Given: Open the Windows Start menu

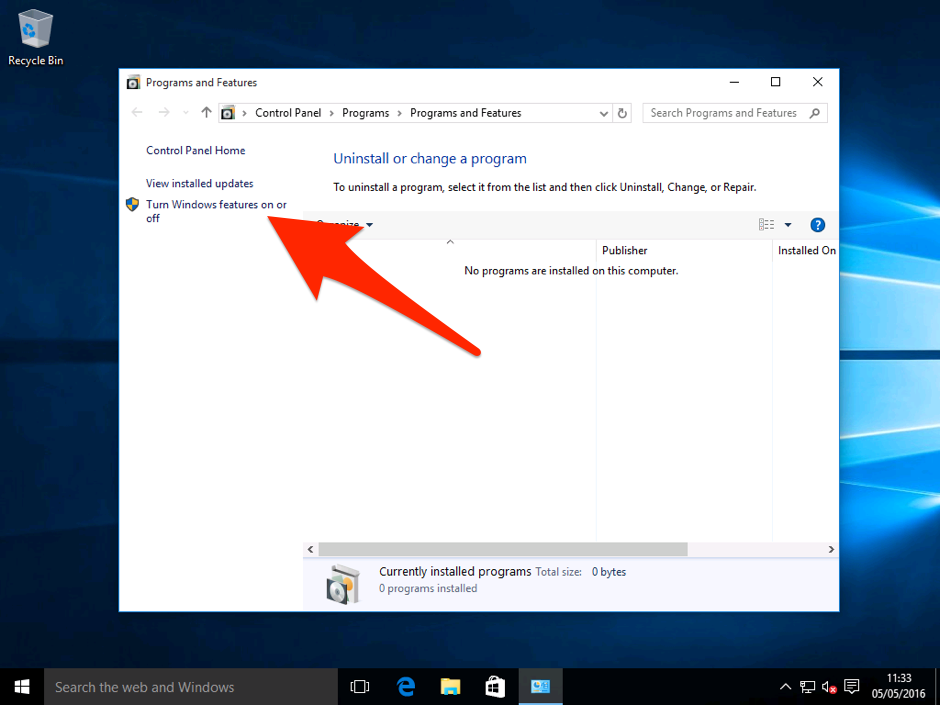Looking at the screenshot, I should pos(22,687).
